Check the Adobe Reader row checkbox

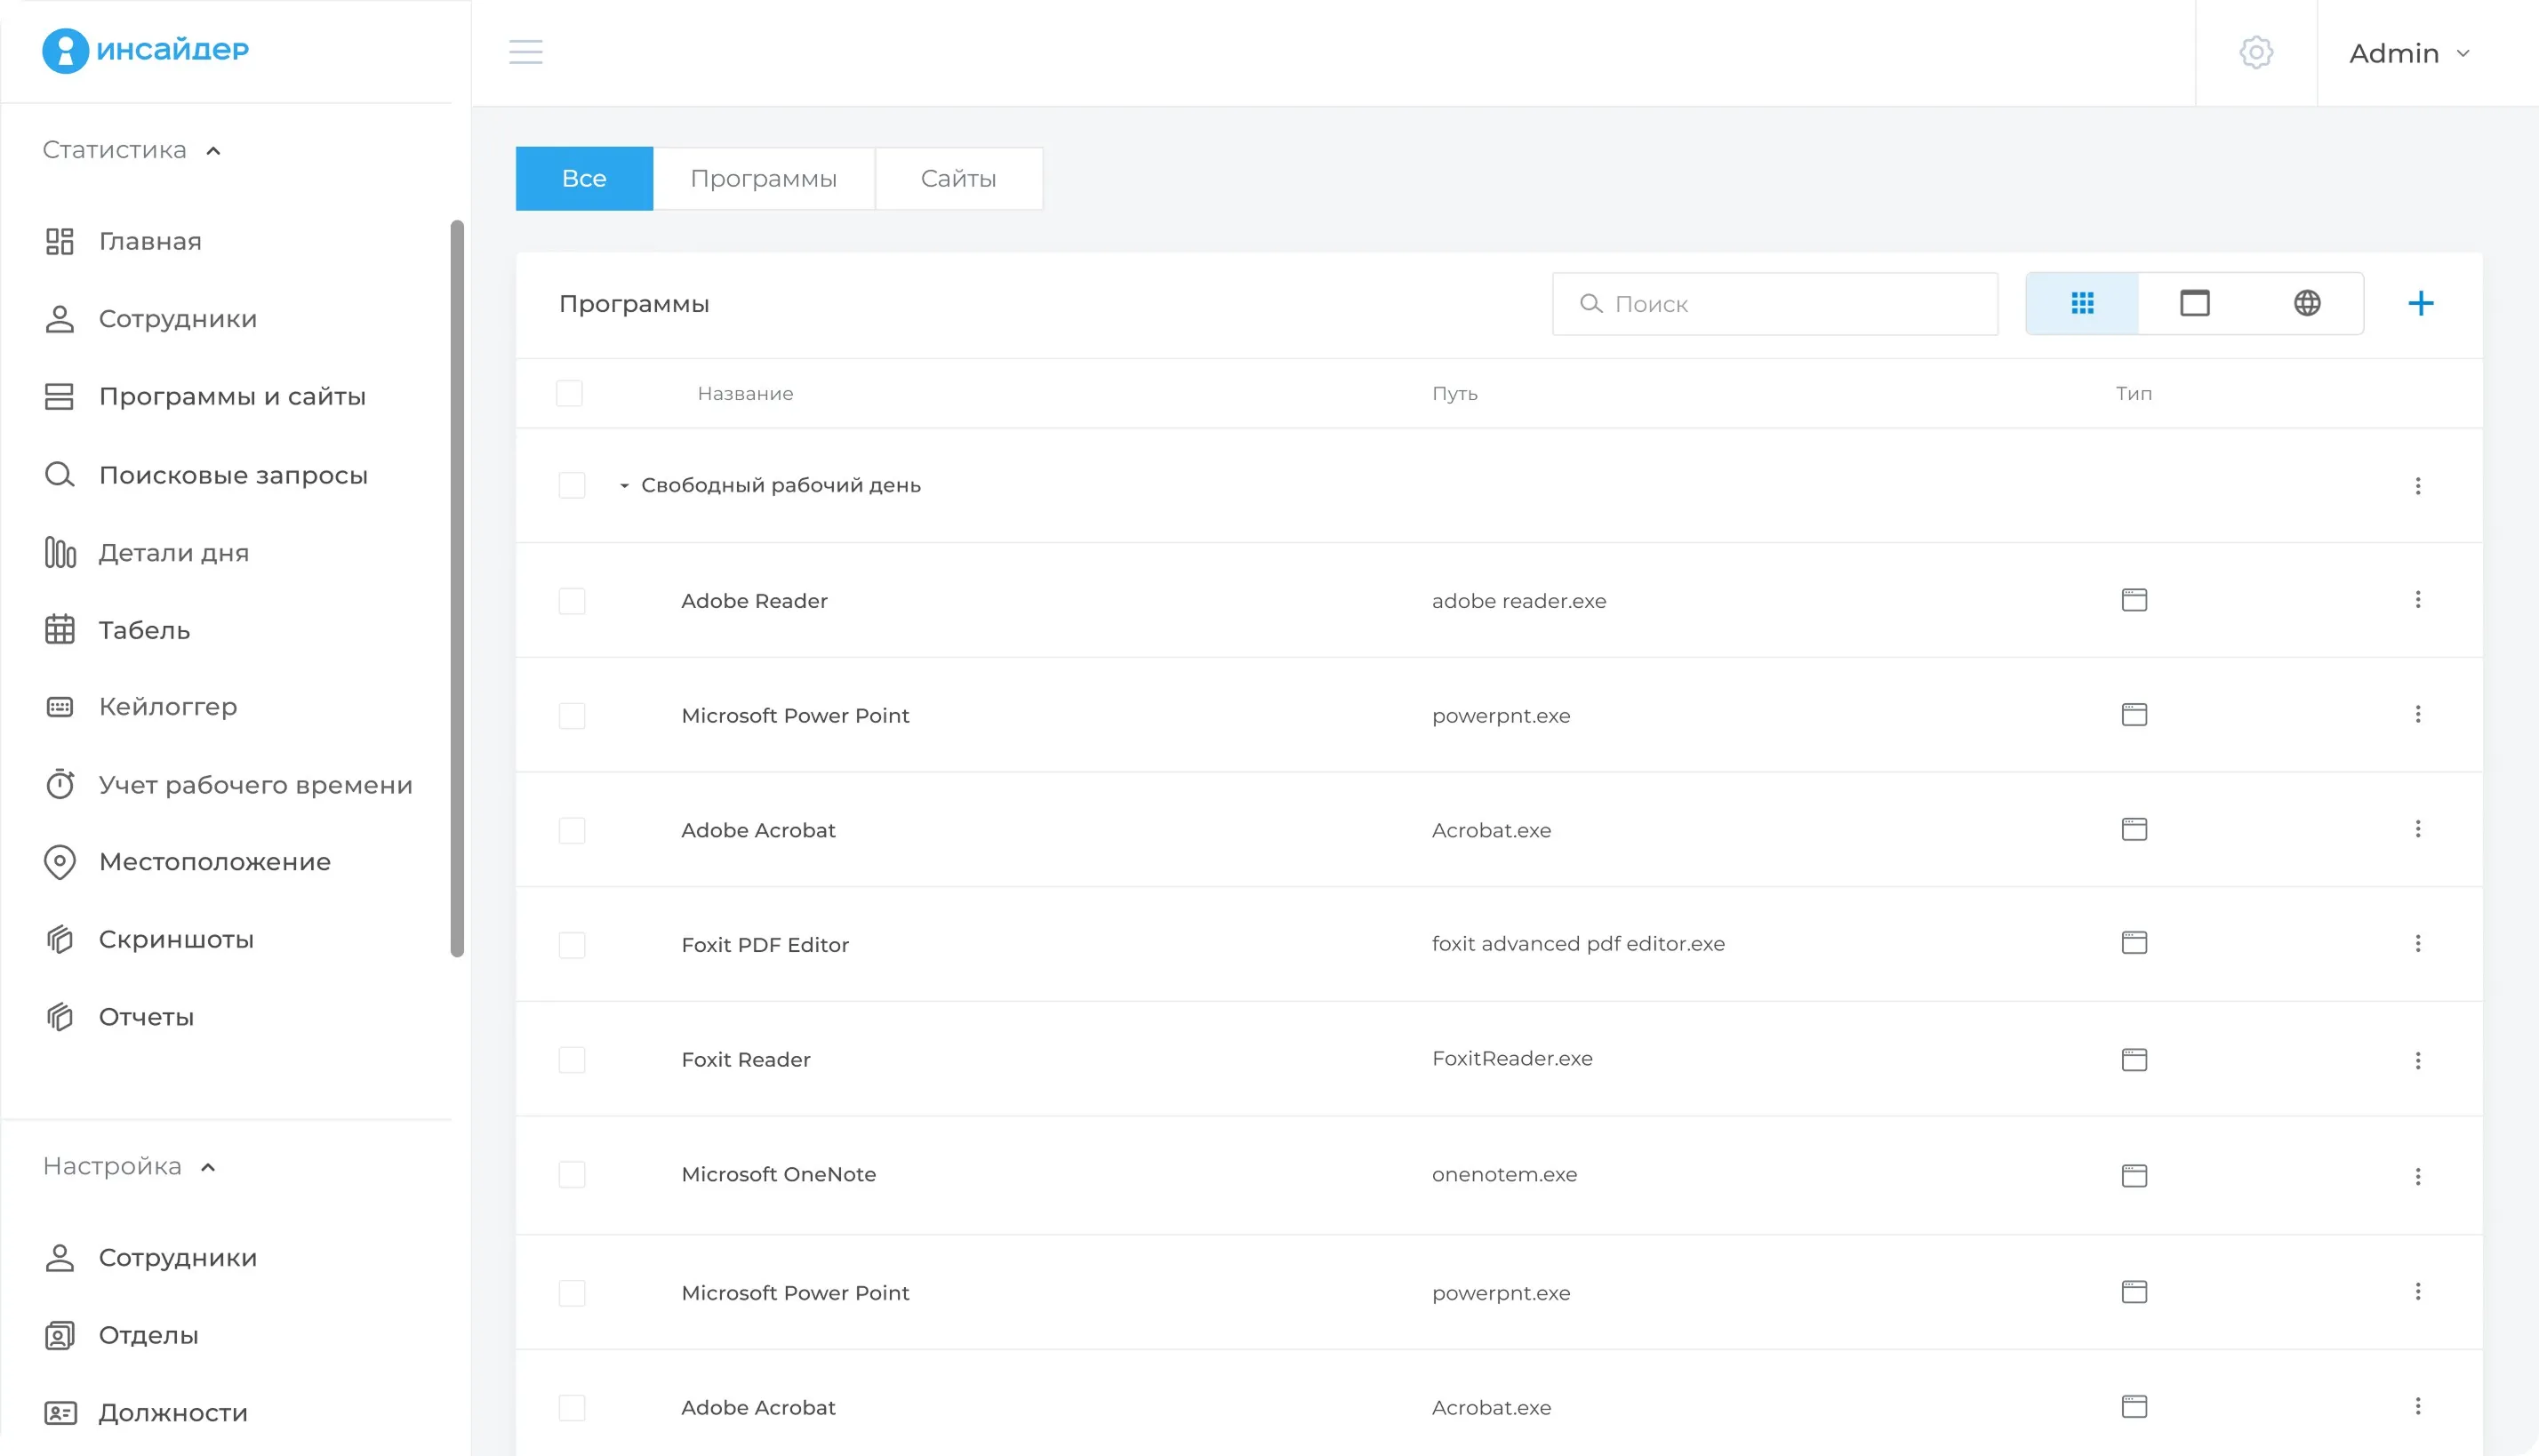572,601
